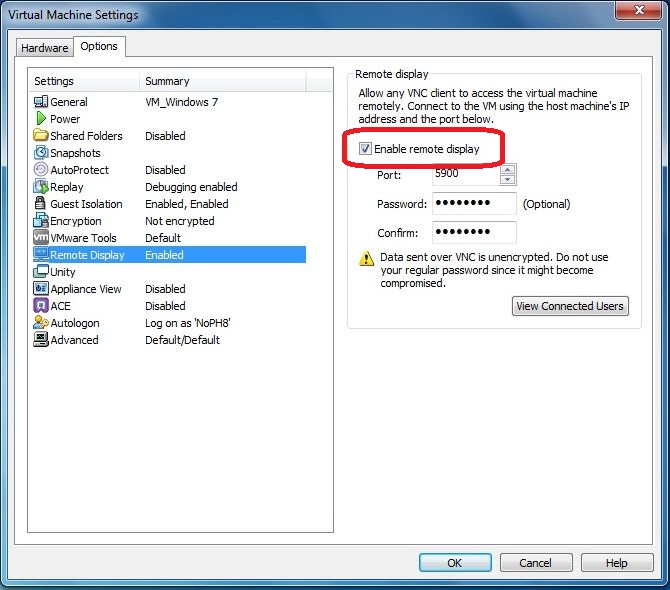Click the Guest Isolation padlock icon
670x590 pixels.
coord(40,203)
